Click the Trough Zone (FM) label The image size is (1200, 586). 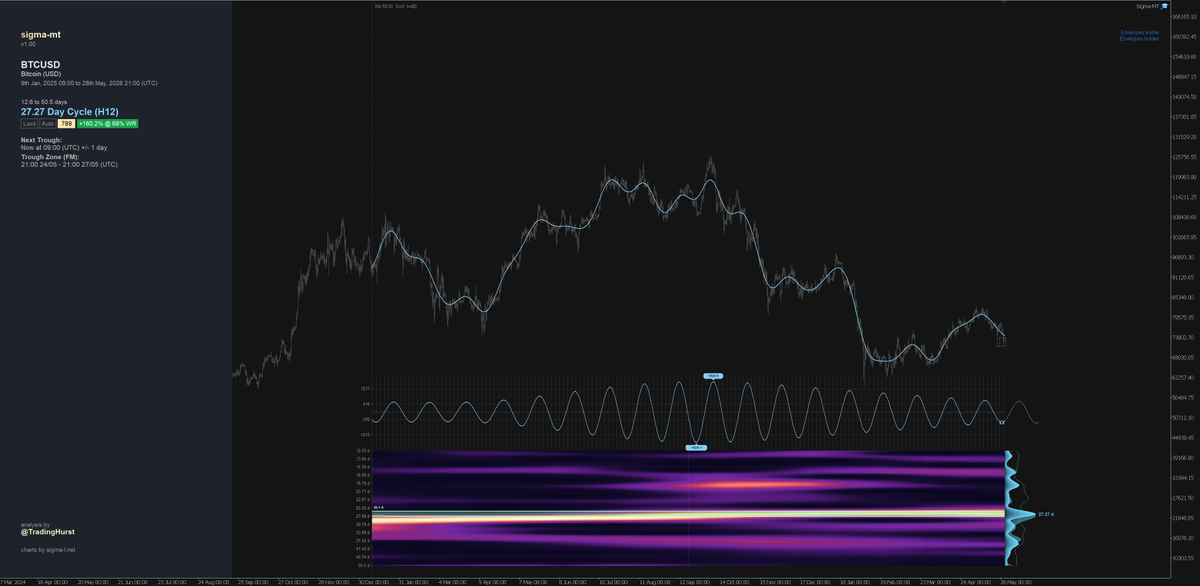click(51, 157)
